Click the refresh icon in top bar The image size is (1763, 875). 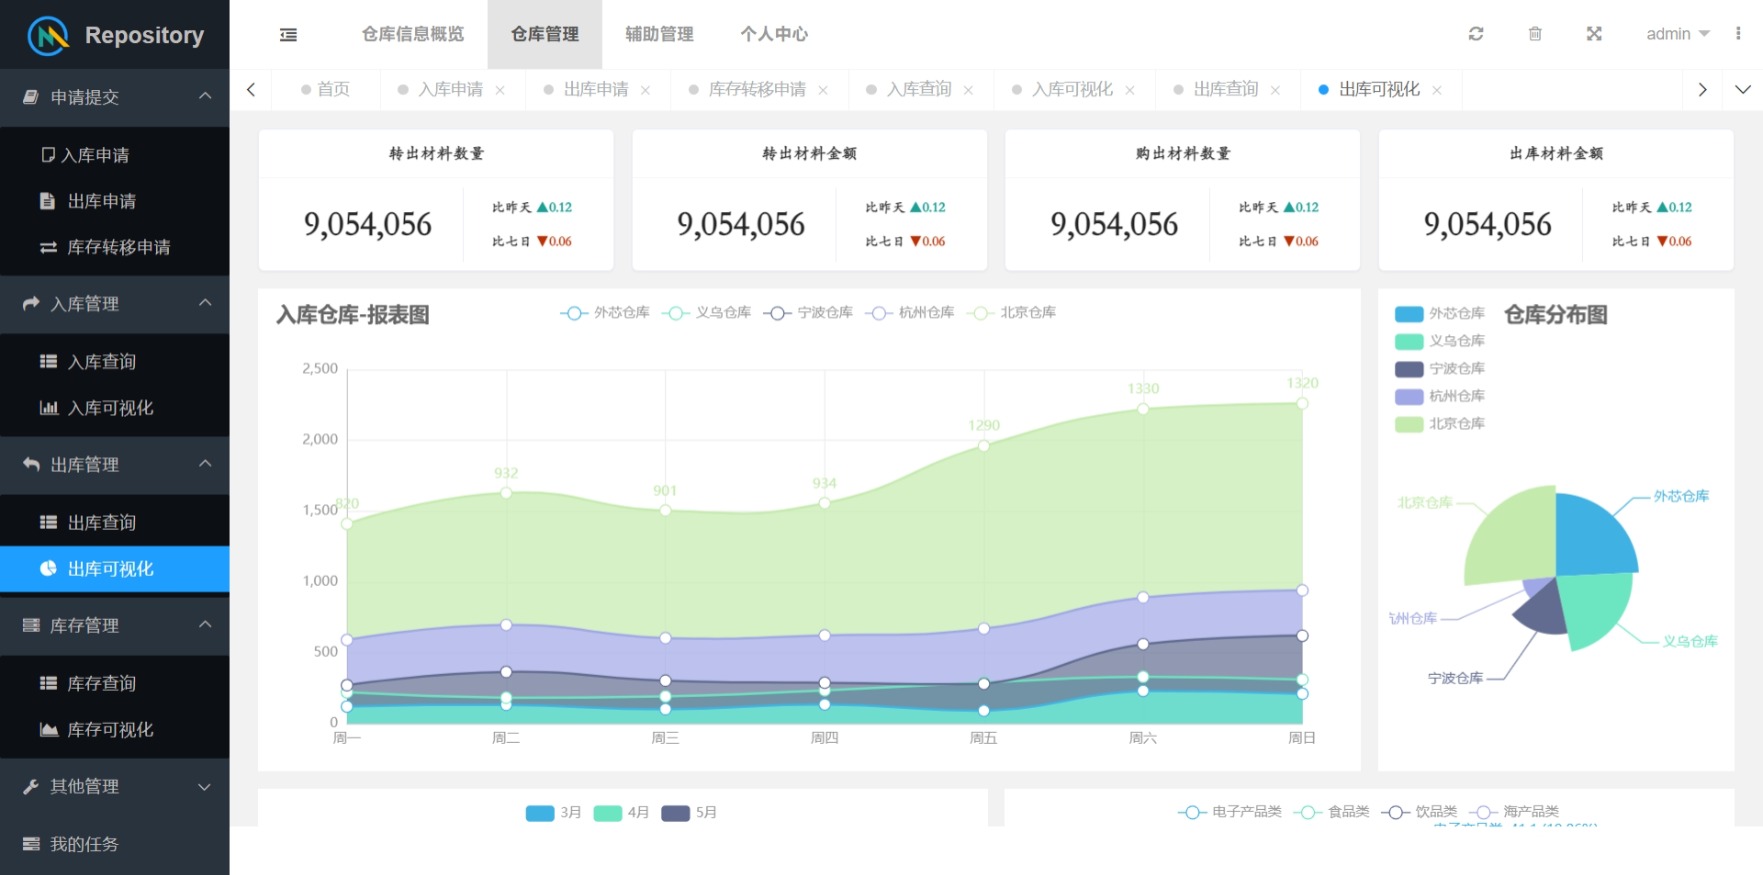pos(1476,34)
